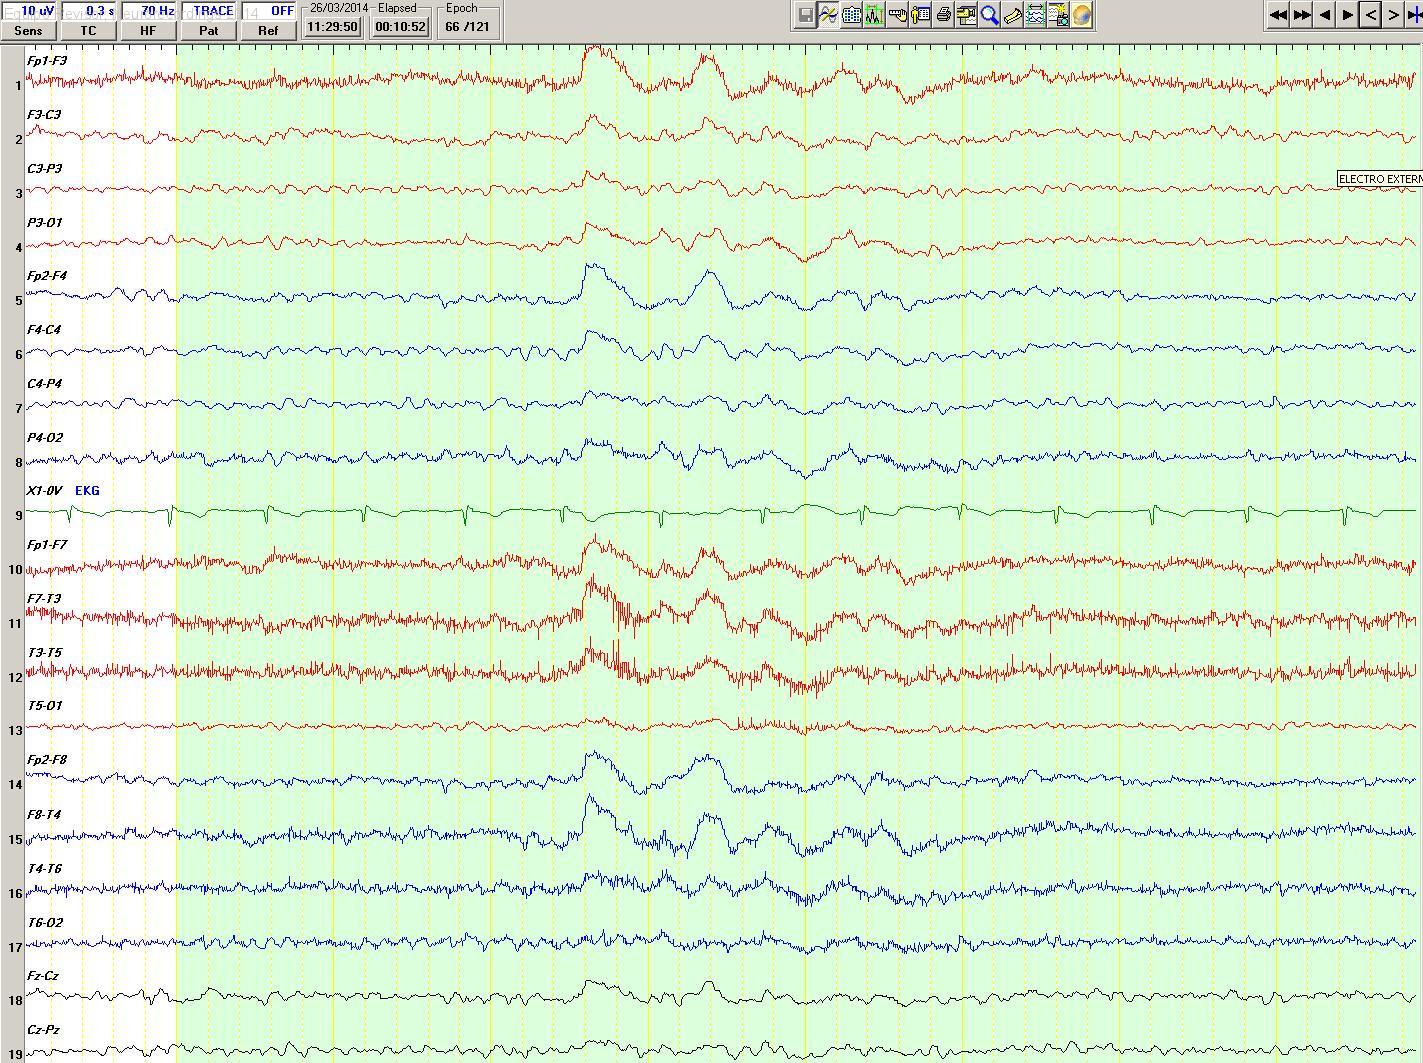Click the Pat pattern button
Screen dimensions: 1423x1063
pyautogui.click(x=208, y=30)
